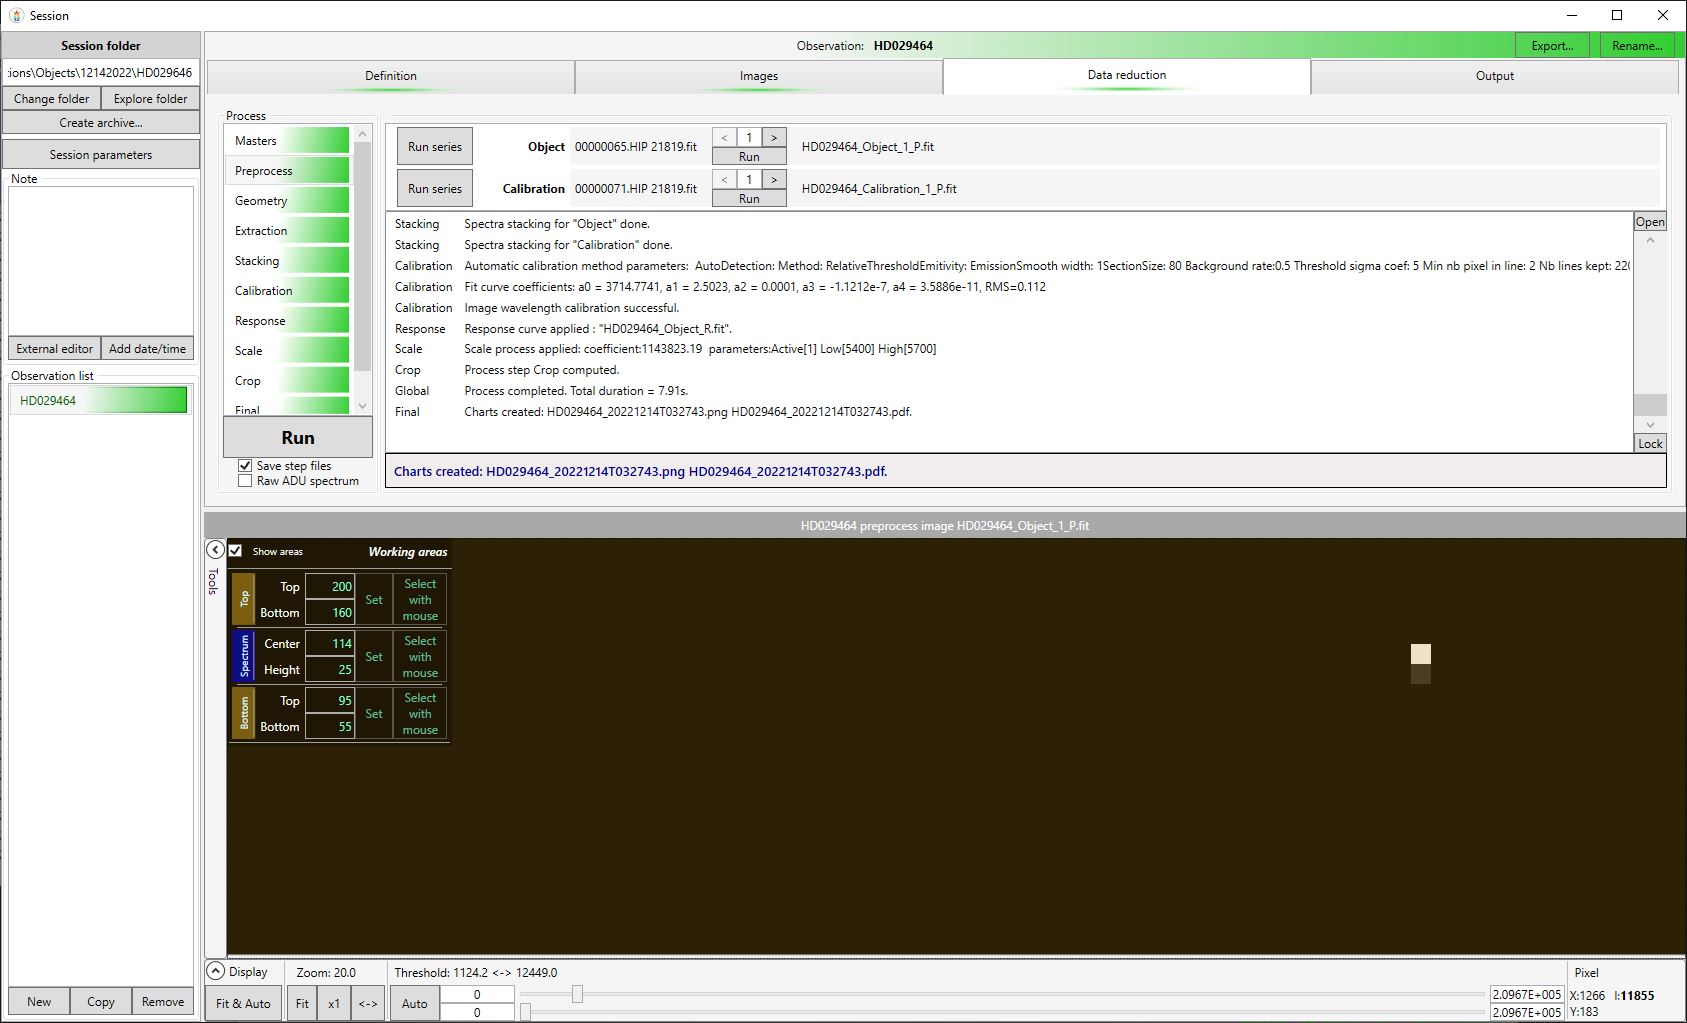Viewport: 1687px width, 1023px height.
Task: Adjust the upper threshold slider handle
Action: pos(577,994)
